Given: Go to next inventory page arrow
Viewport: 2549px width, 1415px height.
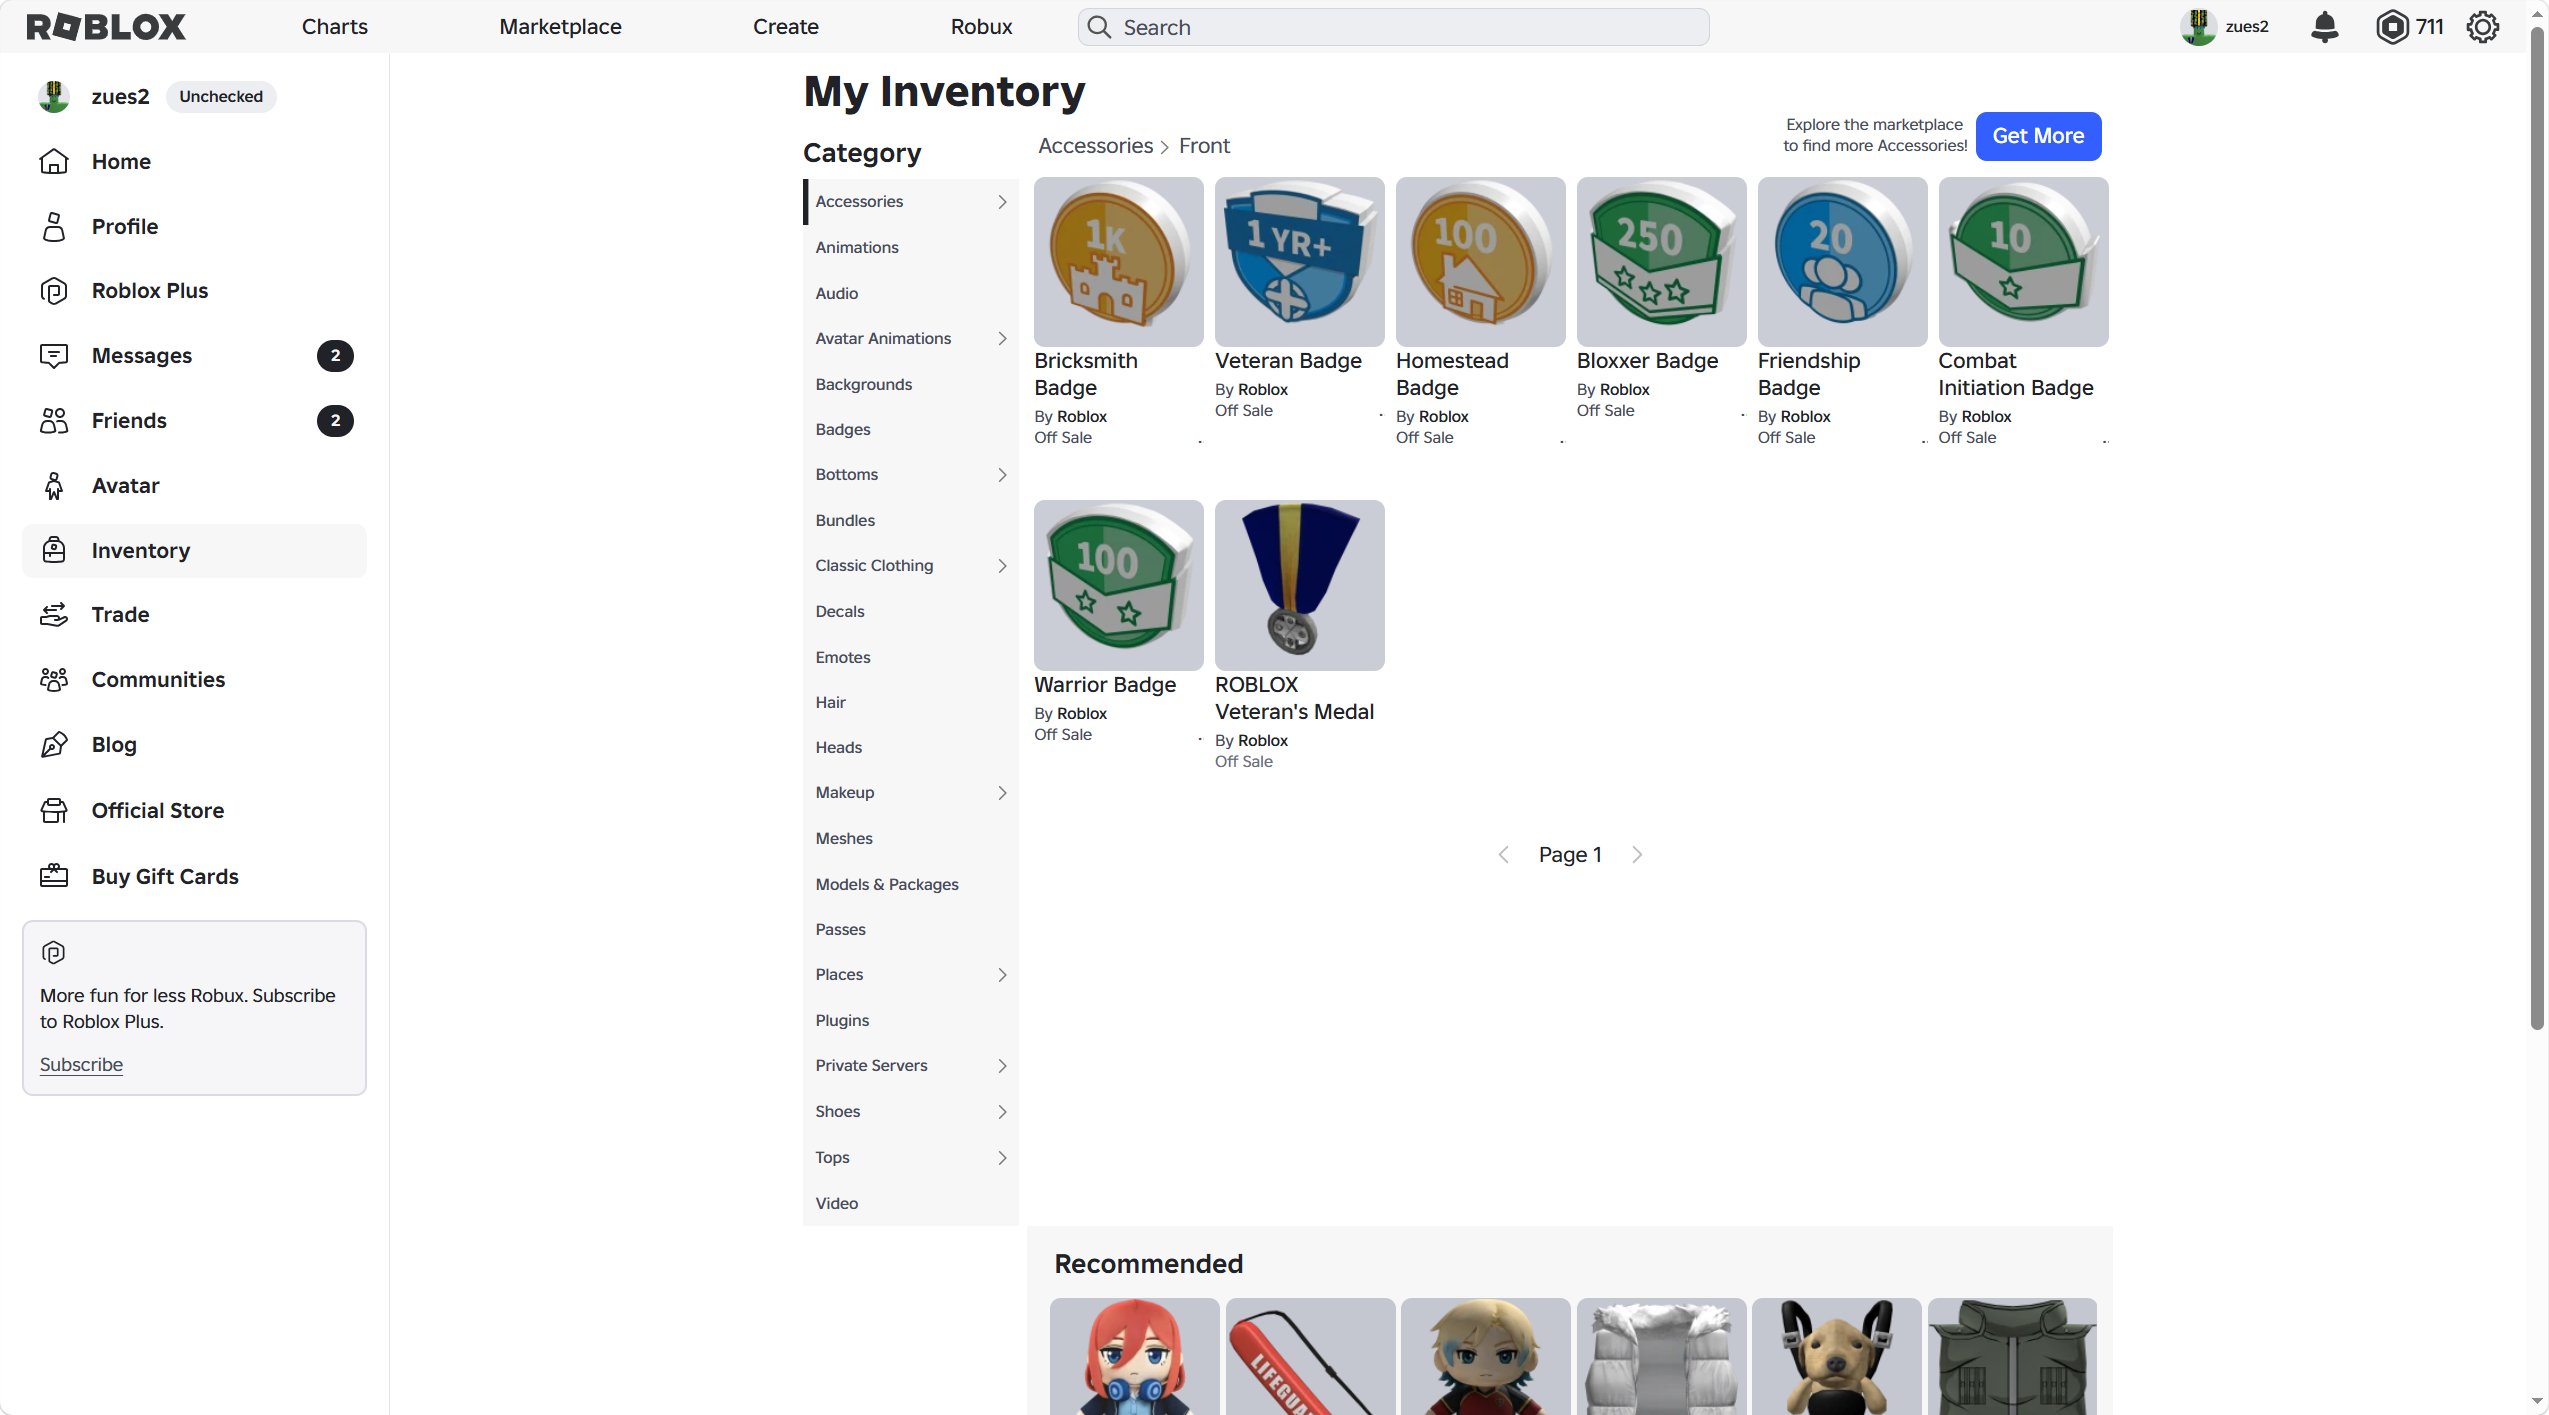Looking at the screenshot, I should 1637,855.
